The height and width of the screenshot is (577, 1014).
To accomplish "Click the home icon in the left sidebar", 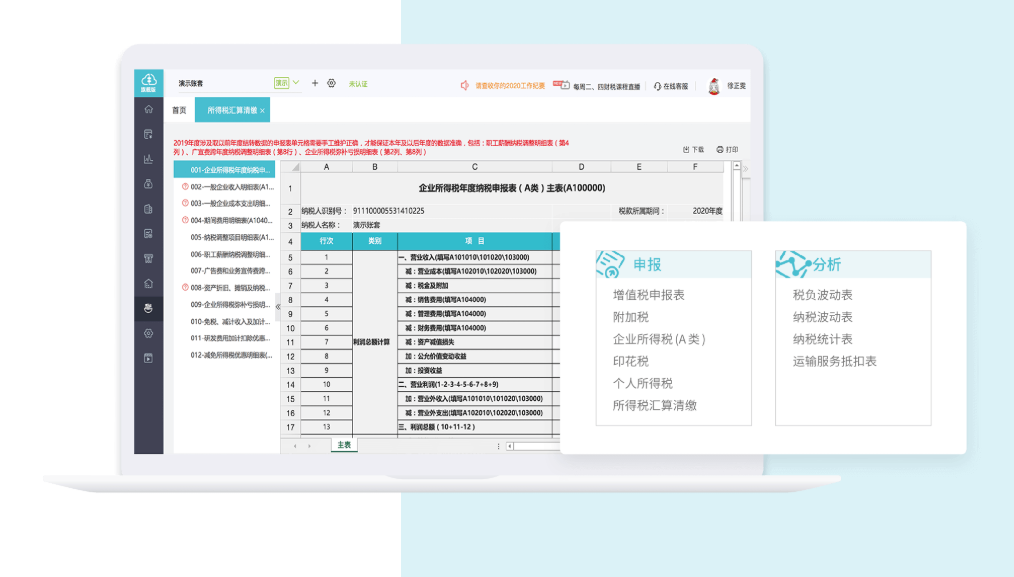I will (x=148, y=109).
